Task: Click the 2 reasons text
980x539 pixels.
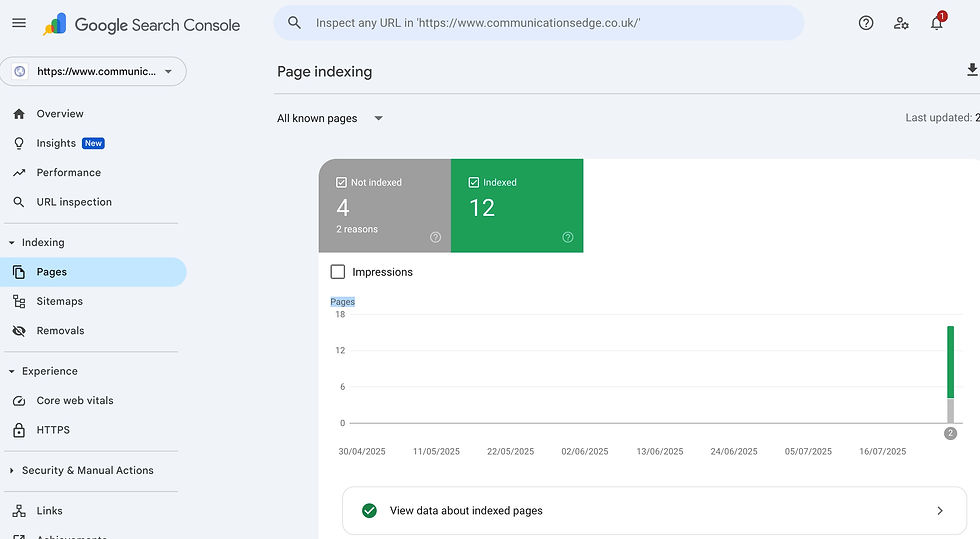Action: click(357, 229)
